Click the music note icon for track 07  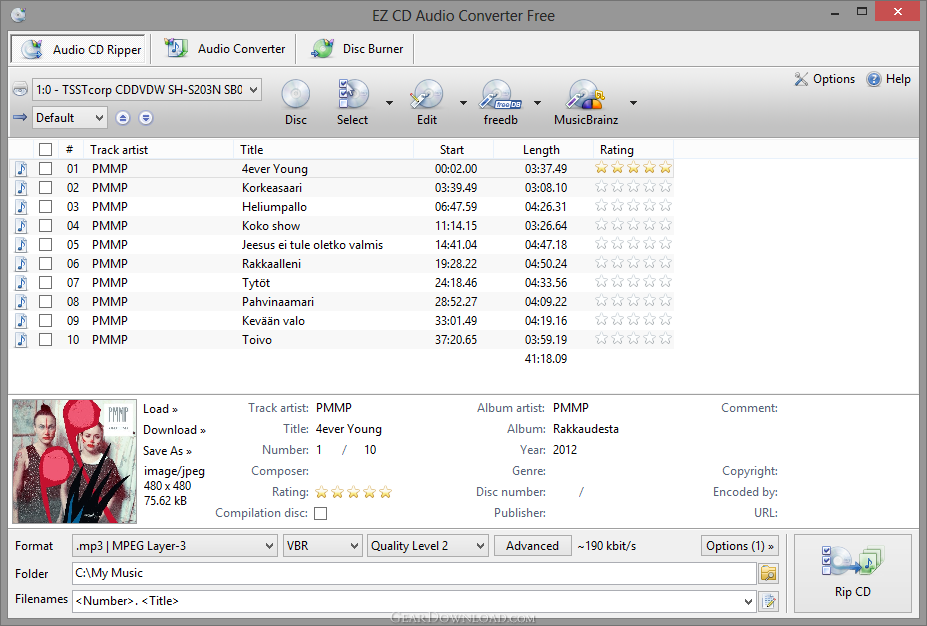(21, 283)
